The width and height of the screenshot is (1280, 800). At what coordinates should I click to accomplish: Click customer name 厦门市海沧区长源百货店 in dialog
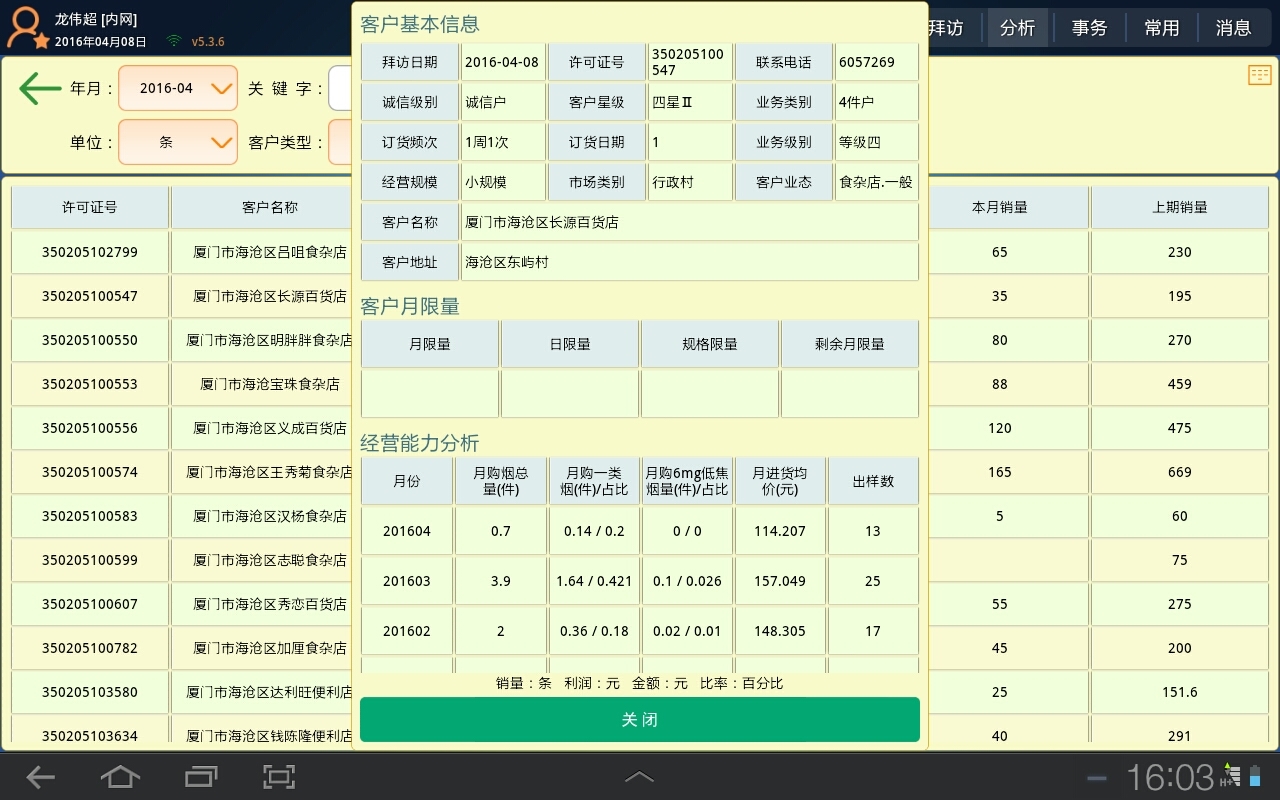point(542,222)
